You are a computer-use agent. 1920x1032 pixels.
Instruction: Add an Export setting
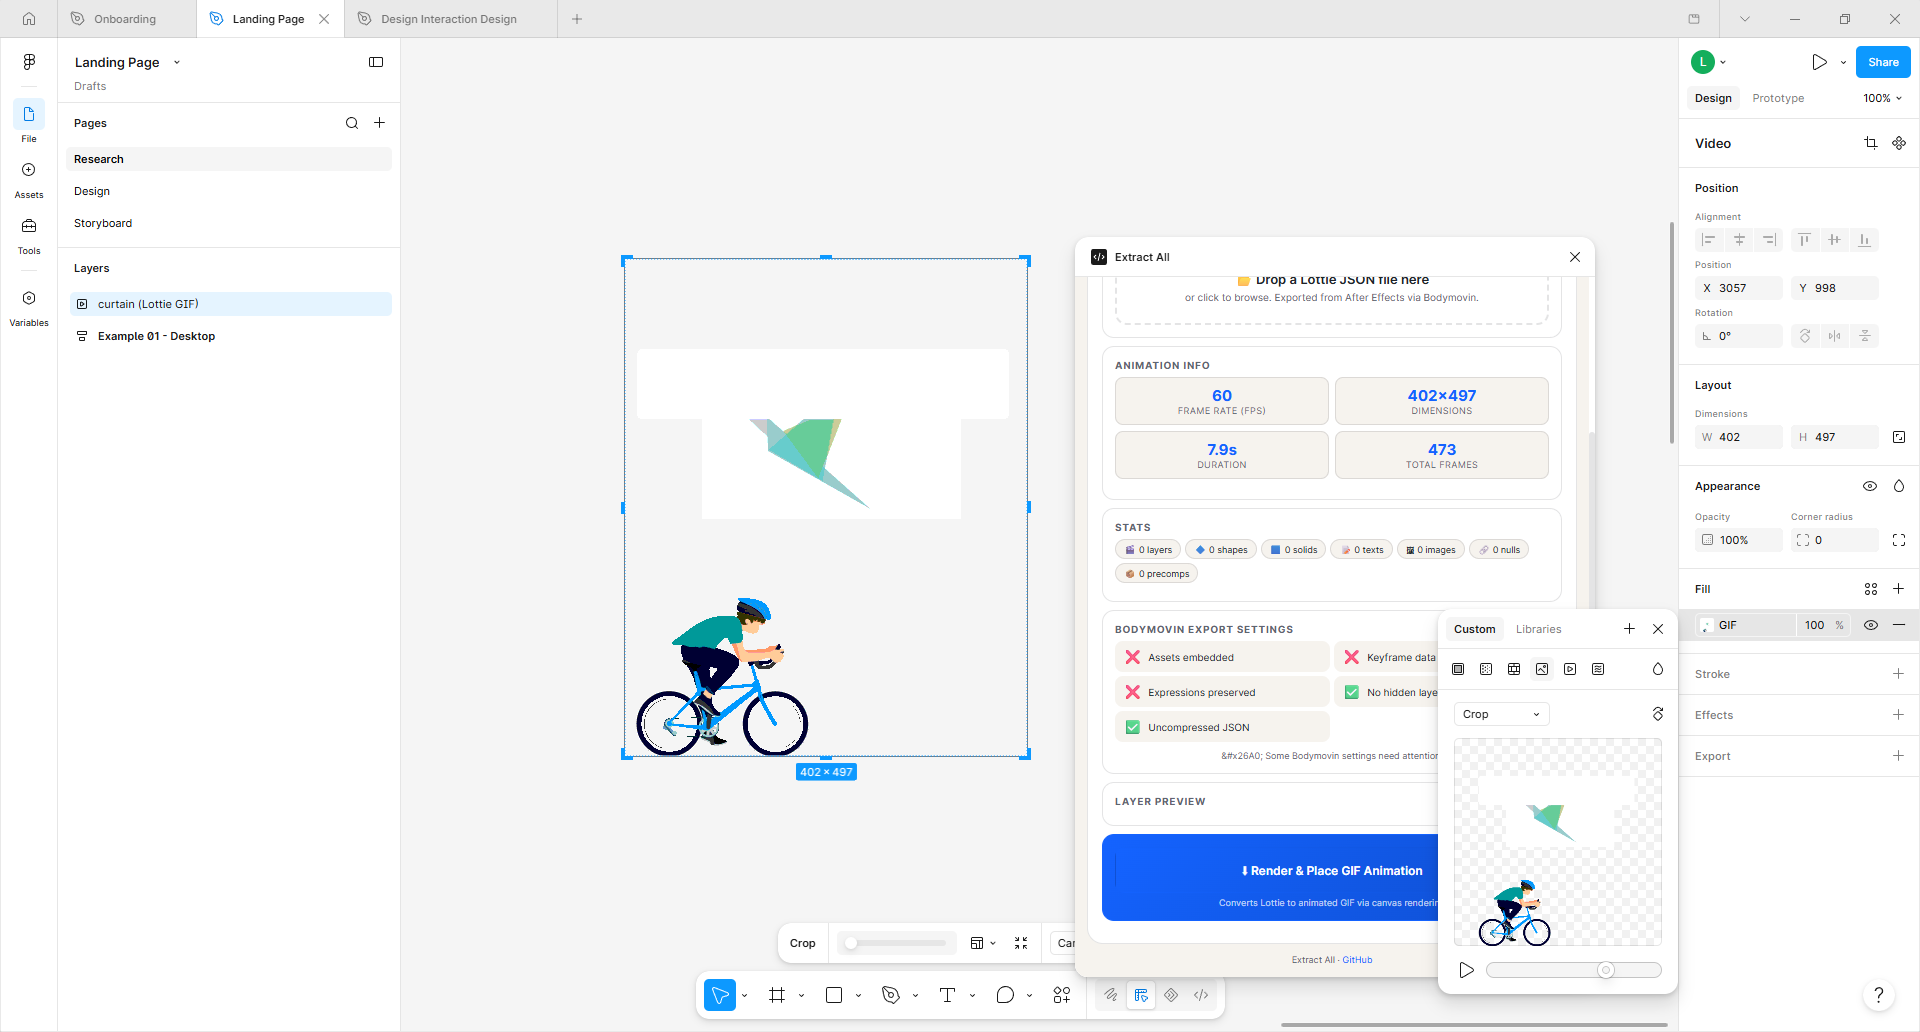point(1898,756)
